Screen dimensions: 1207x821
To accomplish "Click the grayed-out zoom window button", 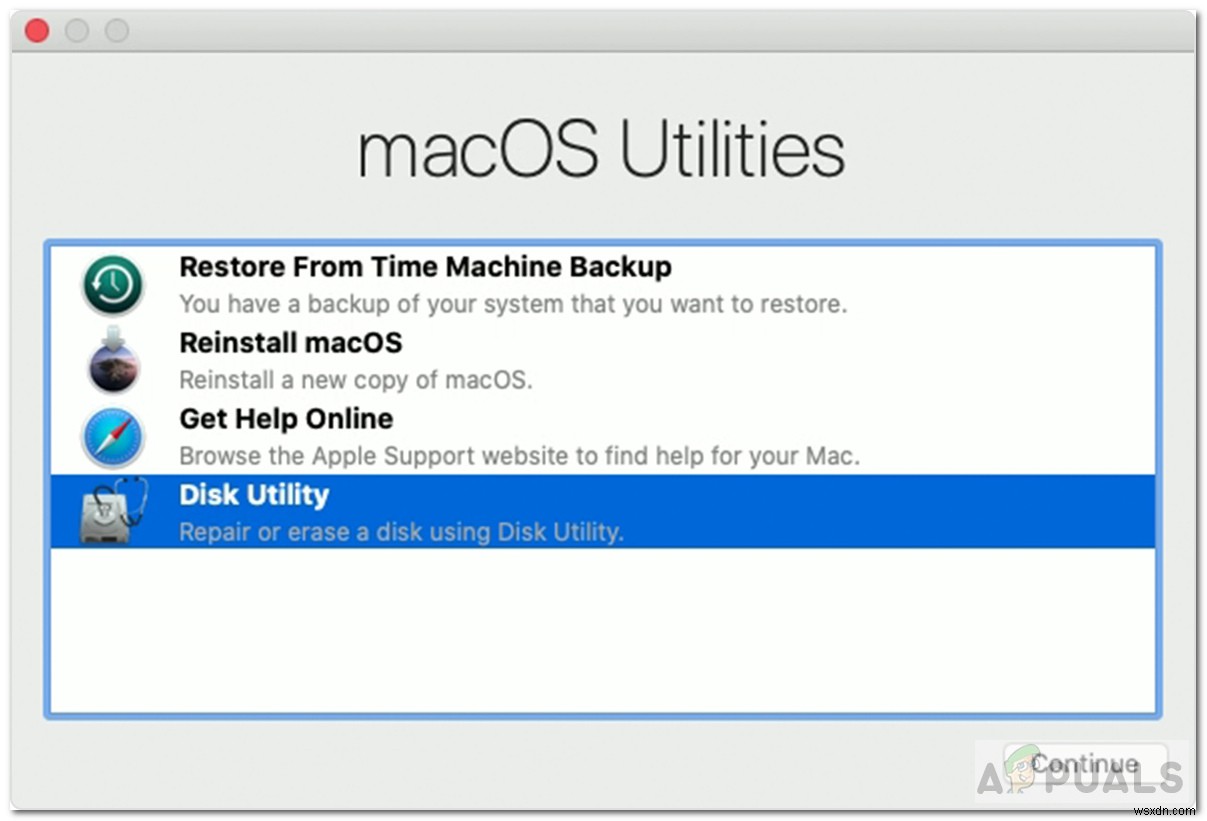I will point(117,31).
